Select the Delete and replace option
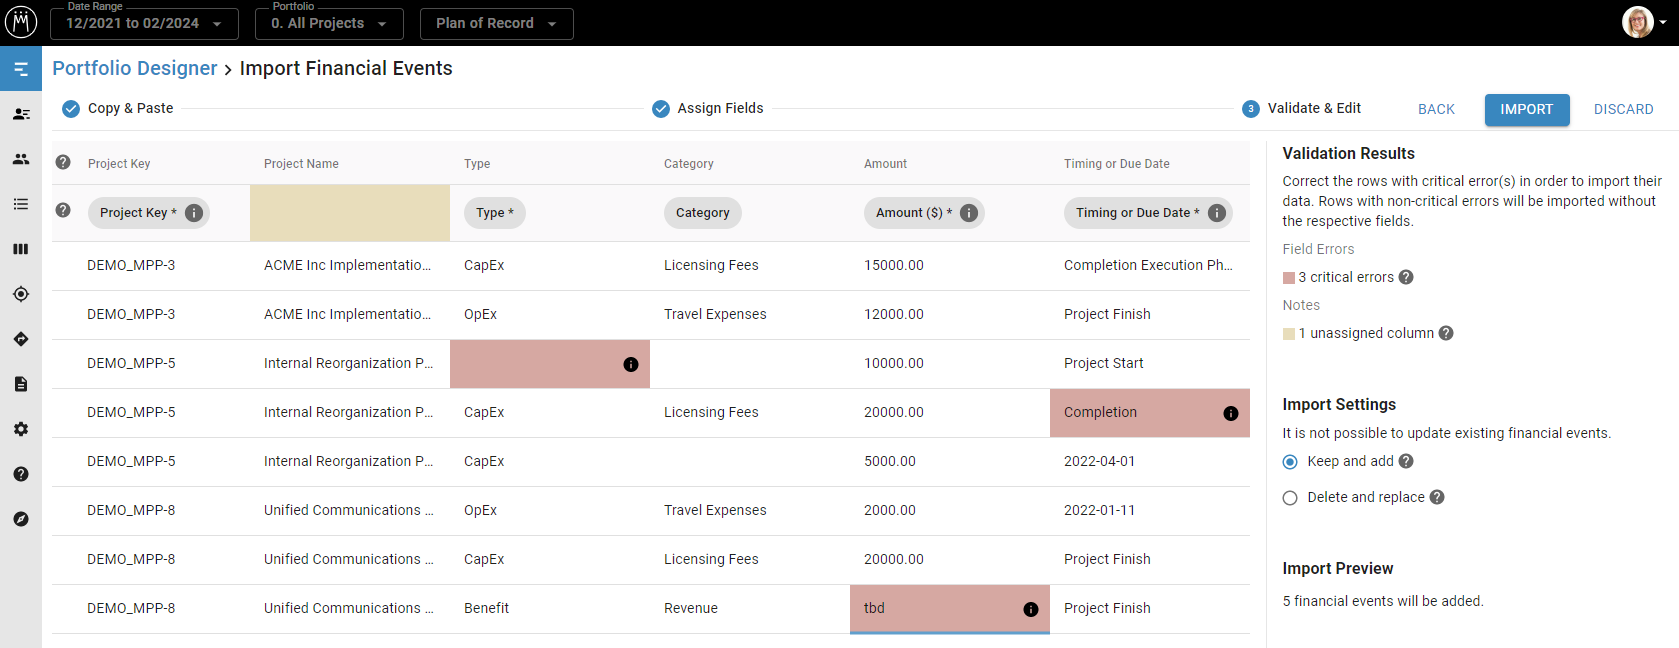Screen dimensions: 1679x648 tap(1290, 498)
